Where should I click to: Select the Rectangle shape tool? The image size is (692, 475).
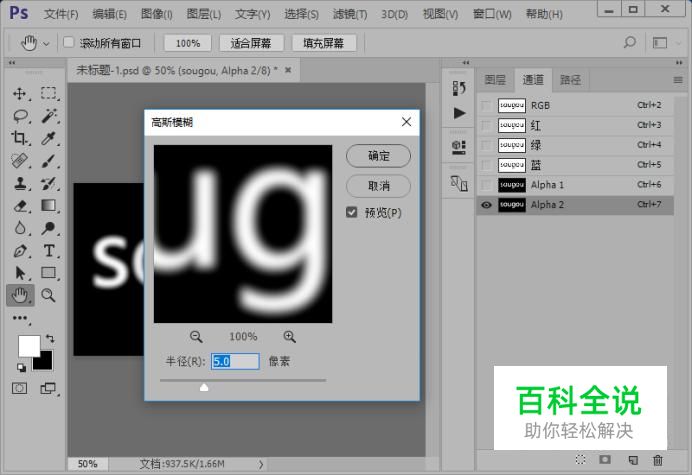click(x=49, y=273)
